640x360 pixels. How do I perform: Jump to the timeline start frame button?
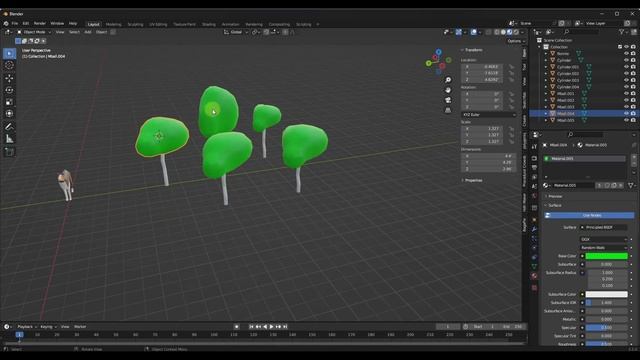251,327
